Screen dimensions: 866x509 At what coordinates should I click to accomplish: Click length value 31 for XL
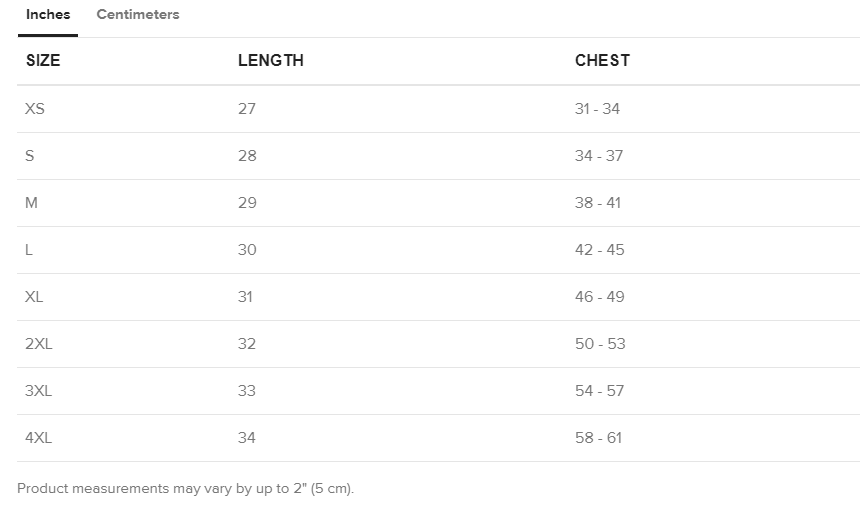246,297
